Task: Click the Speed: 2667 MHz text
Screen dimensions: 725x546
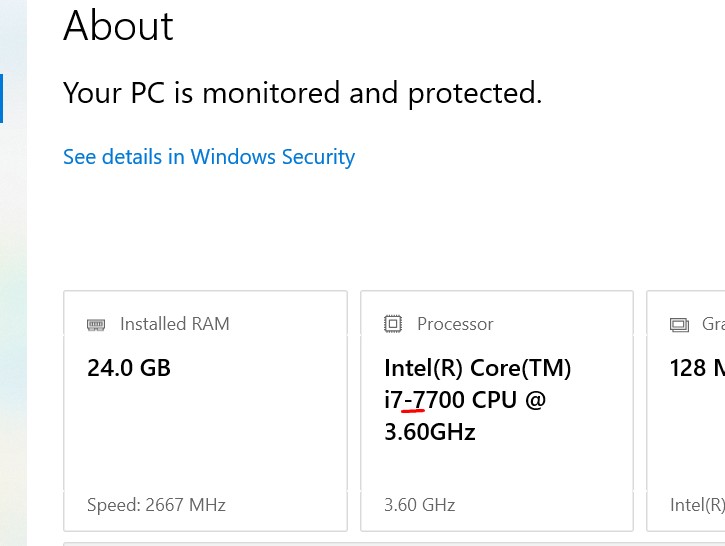Action: tap(156, 504)
